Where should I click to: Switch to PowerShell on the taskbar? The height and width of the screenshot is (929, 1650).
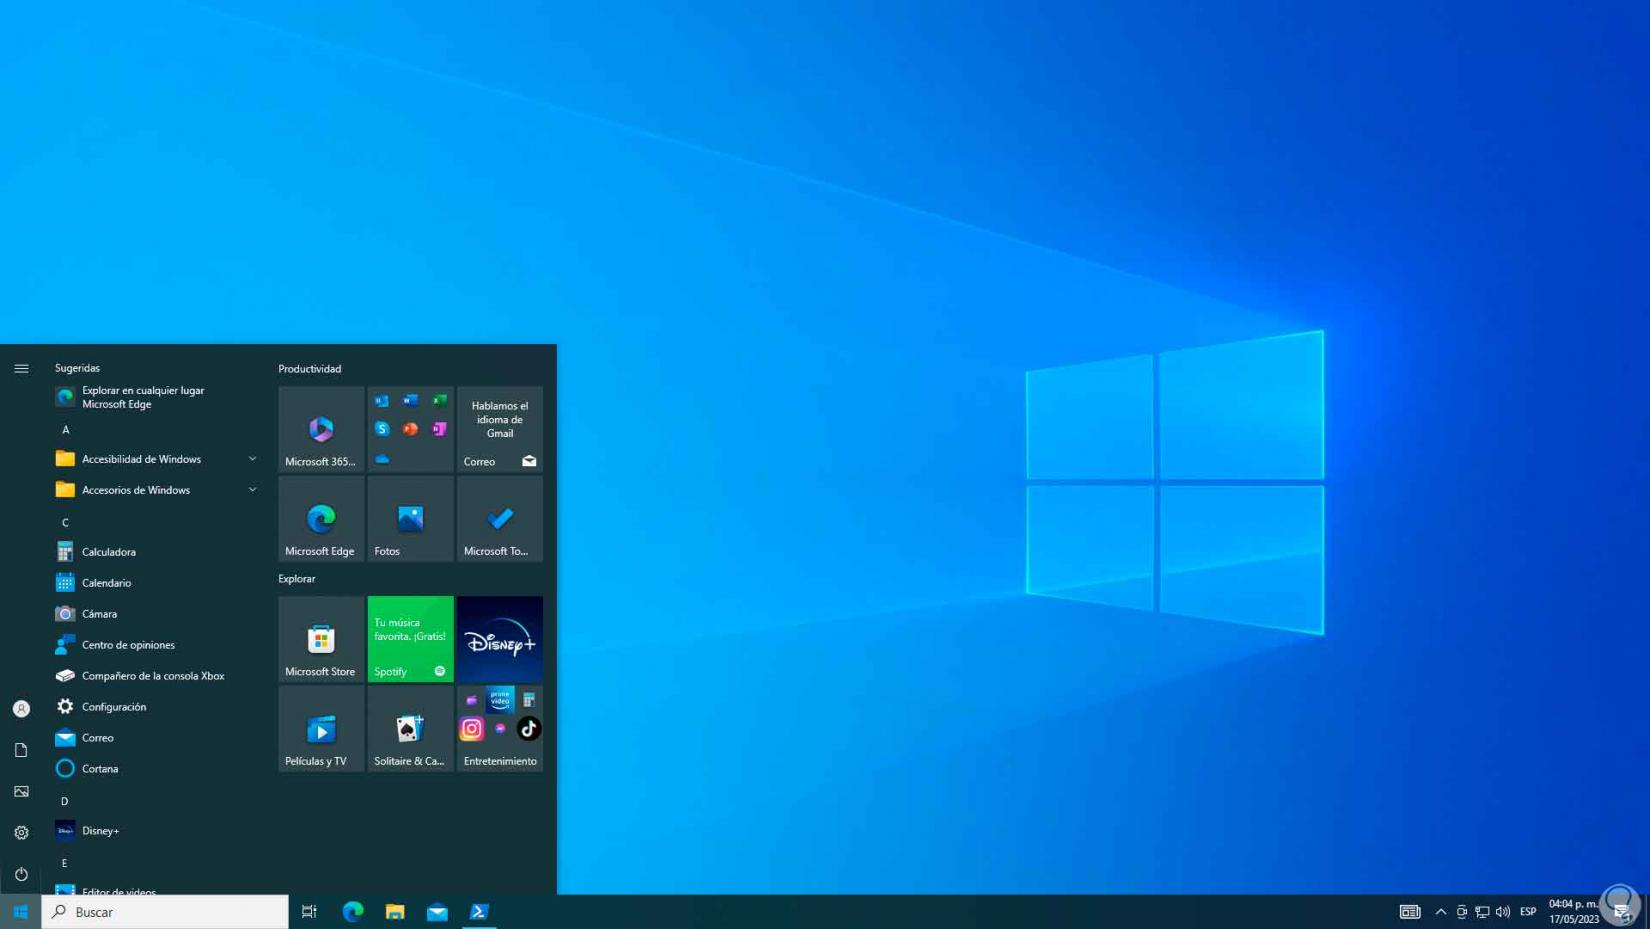[x=479, y=912]
